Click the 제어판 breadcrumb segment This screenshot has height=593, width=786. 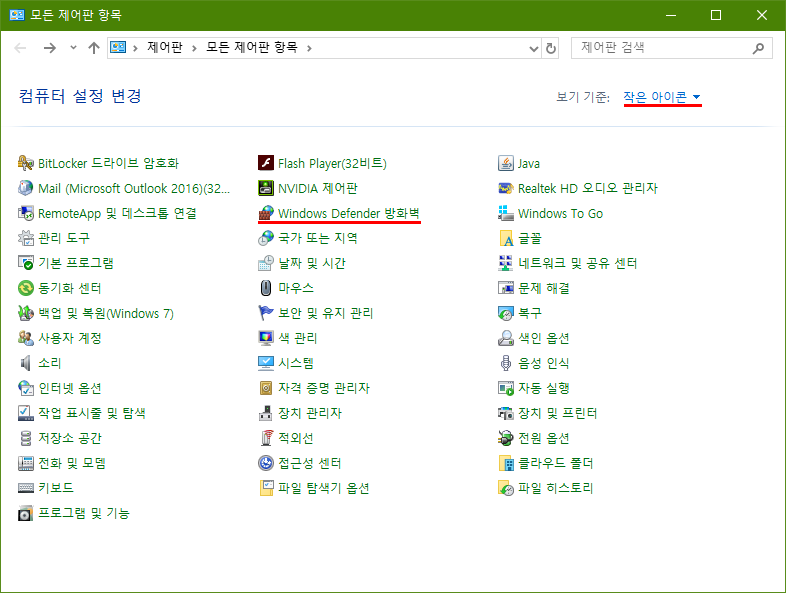[x=164, y=48]
